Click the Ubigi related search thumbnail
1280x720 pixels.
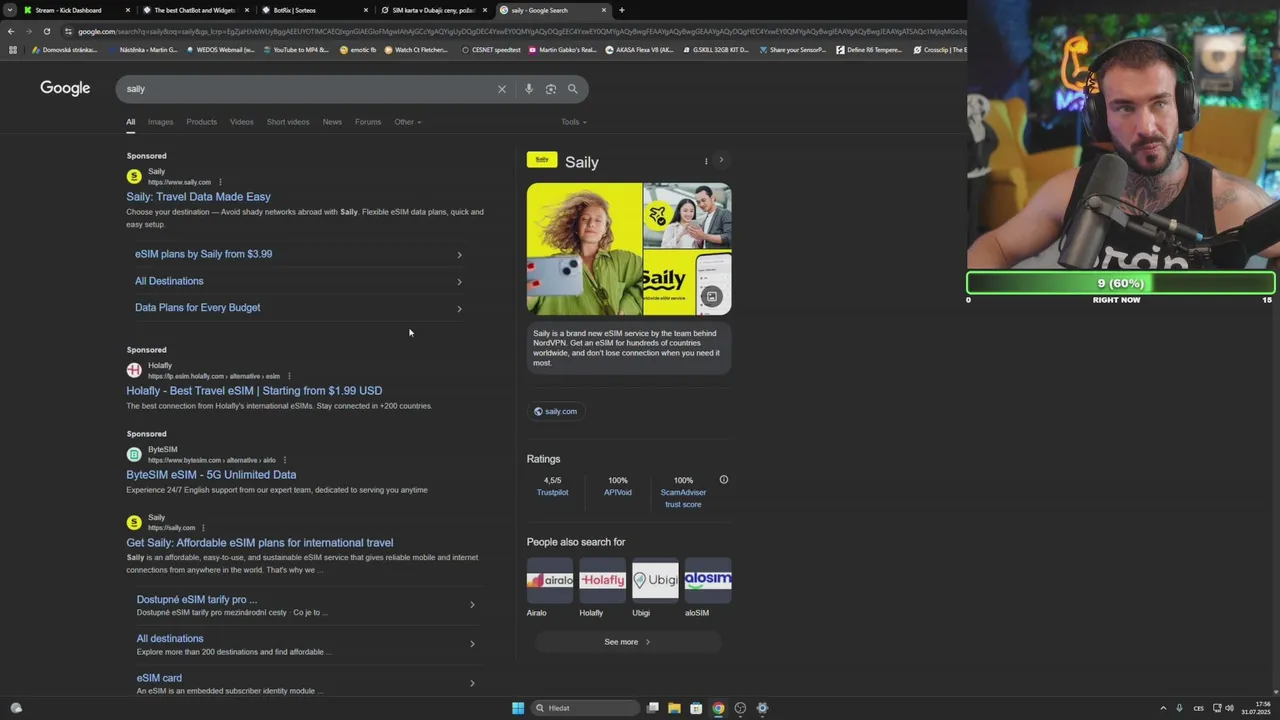pyautogui.click(x=655, y=580)
